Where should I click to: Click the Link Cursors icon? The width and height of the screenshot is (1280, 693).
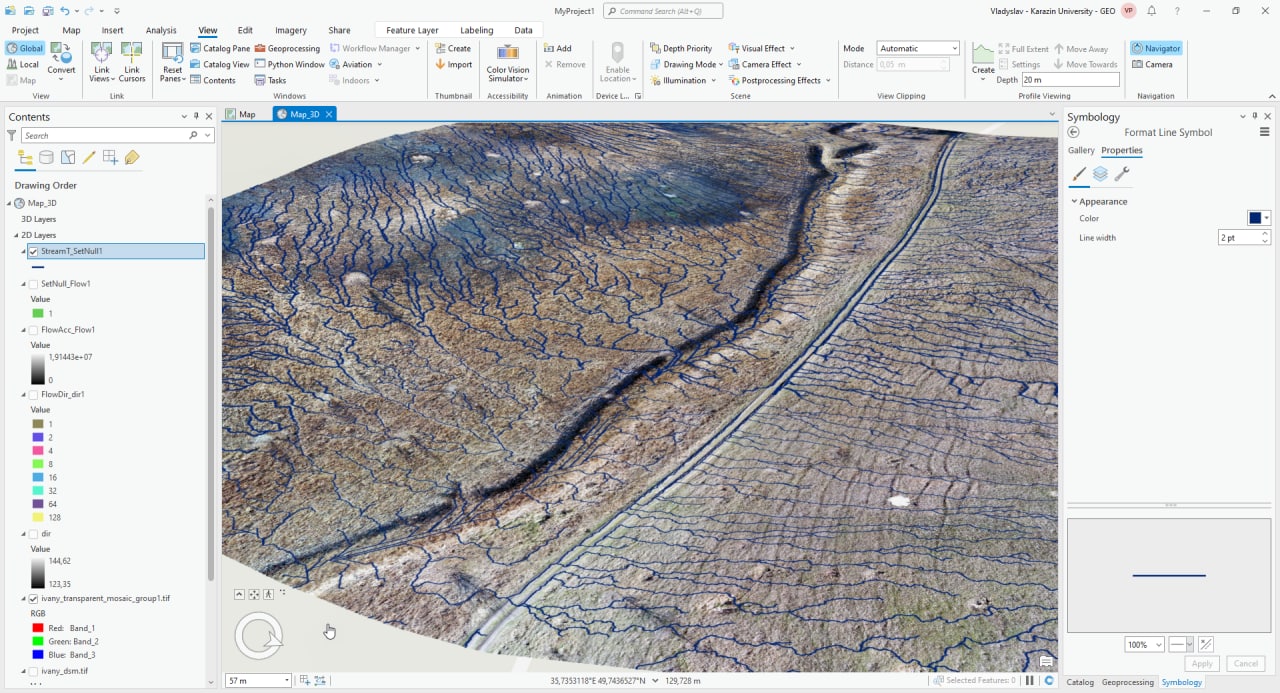(132, 58)
